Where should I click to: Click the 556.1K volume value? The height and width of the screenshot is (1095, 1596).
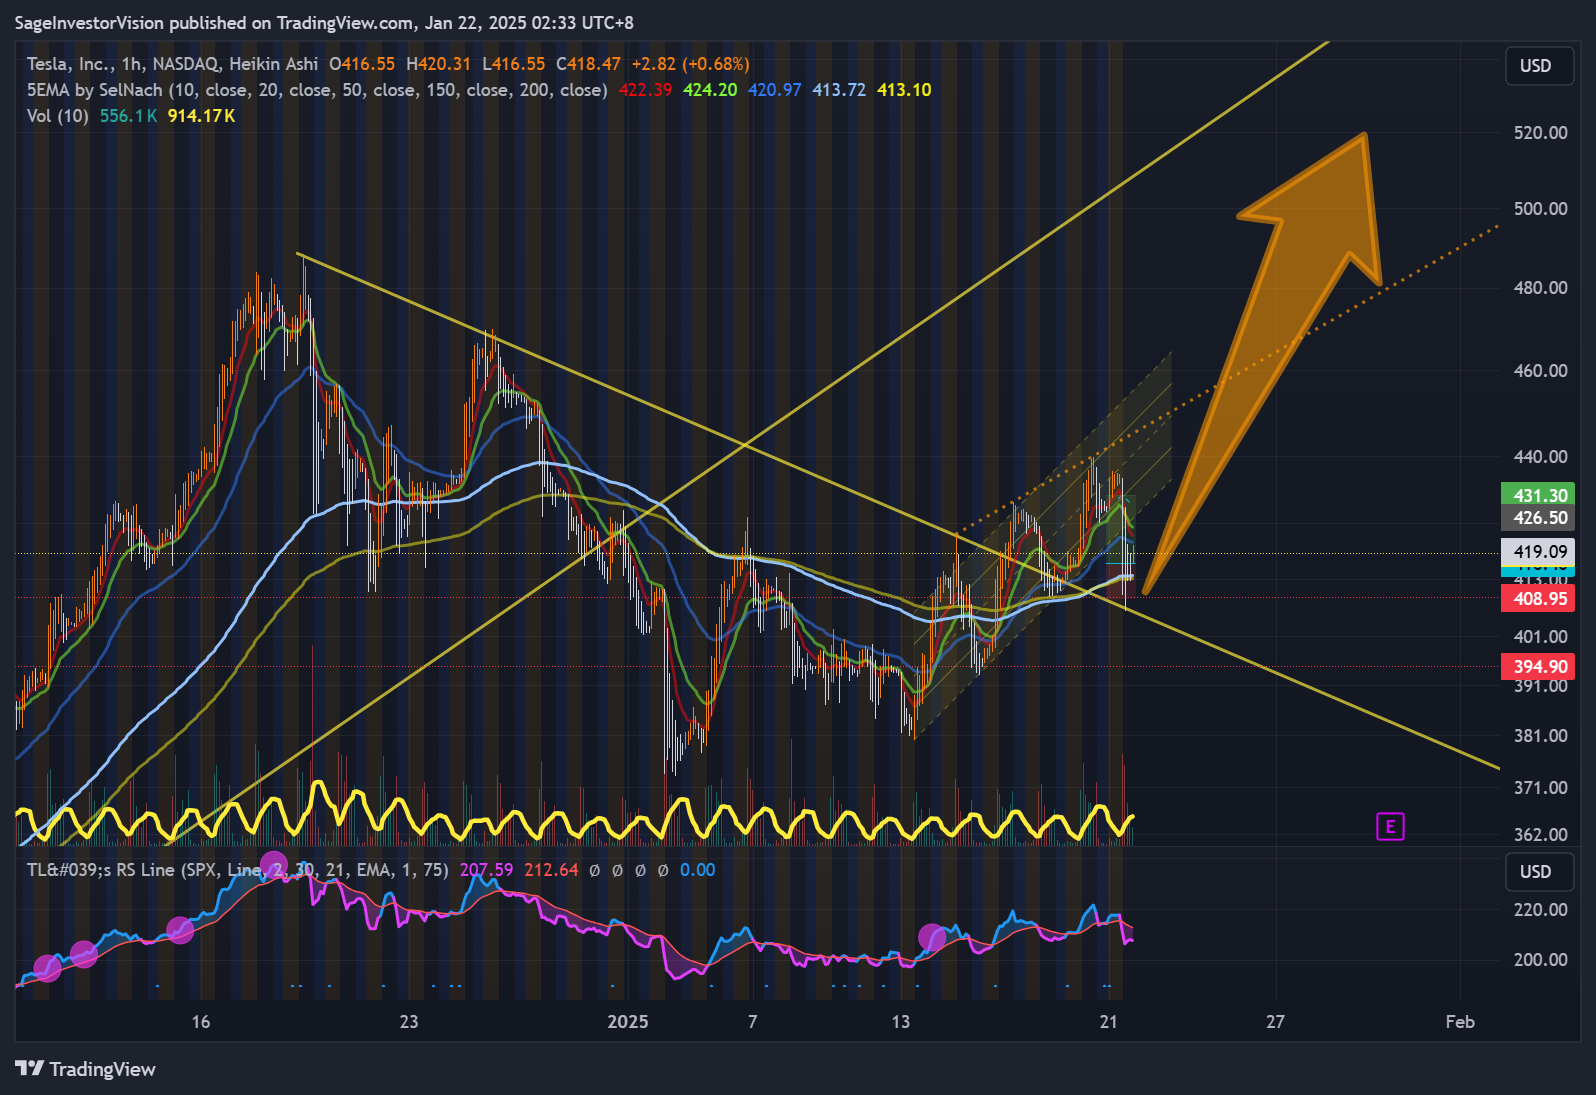click(x=128, y=116)
